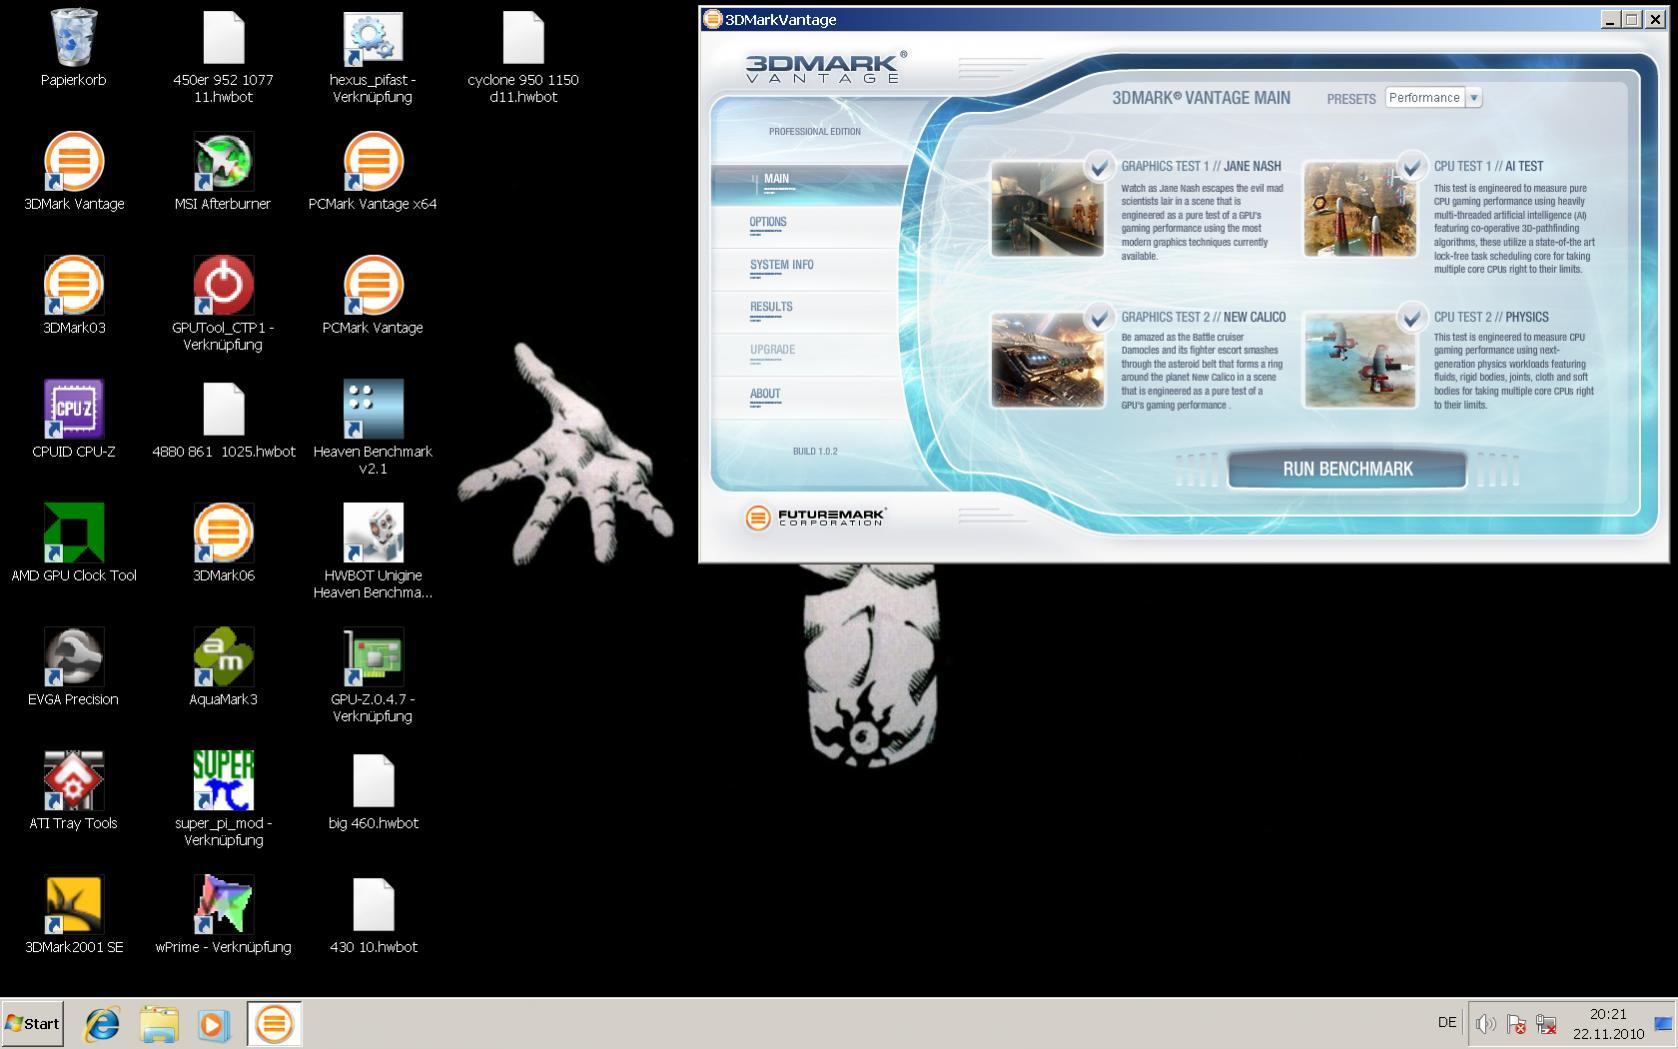Open the Windows Start menu
The height and width of the screenshot is (1049, 1678).
point(32,1023)
